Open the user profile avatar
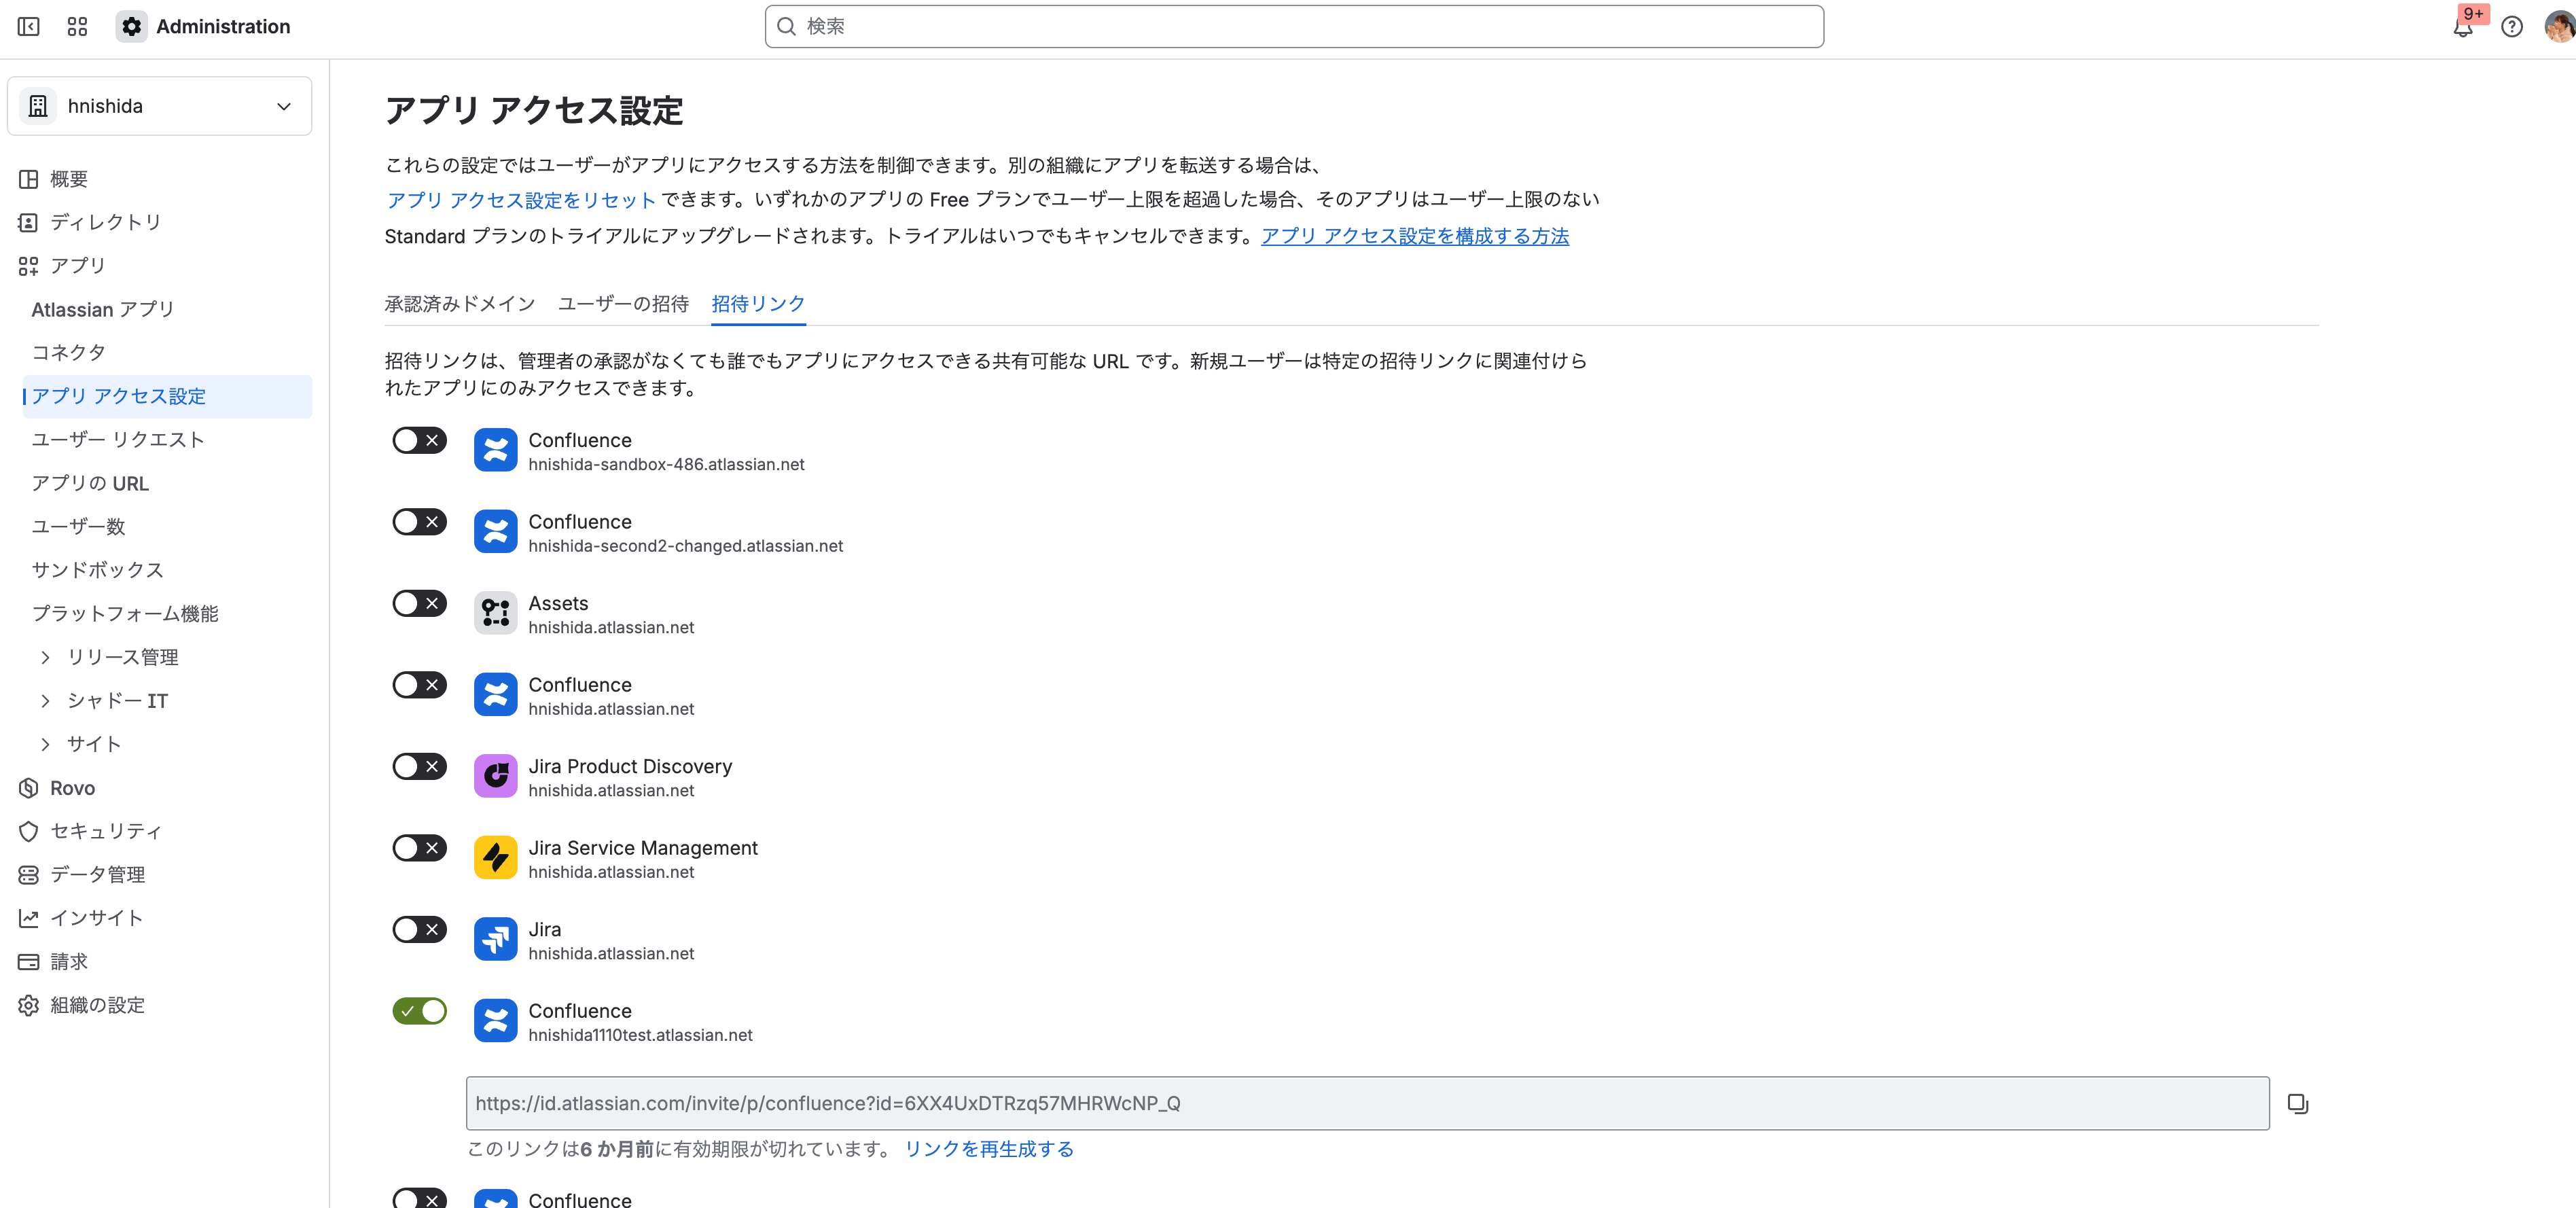This screenshot has width=2576, height=1208. [x=2559, y=27]
